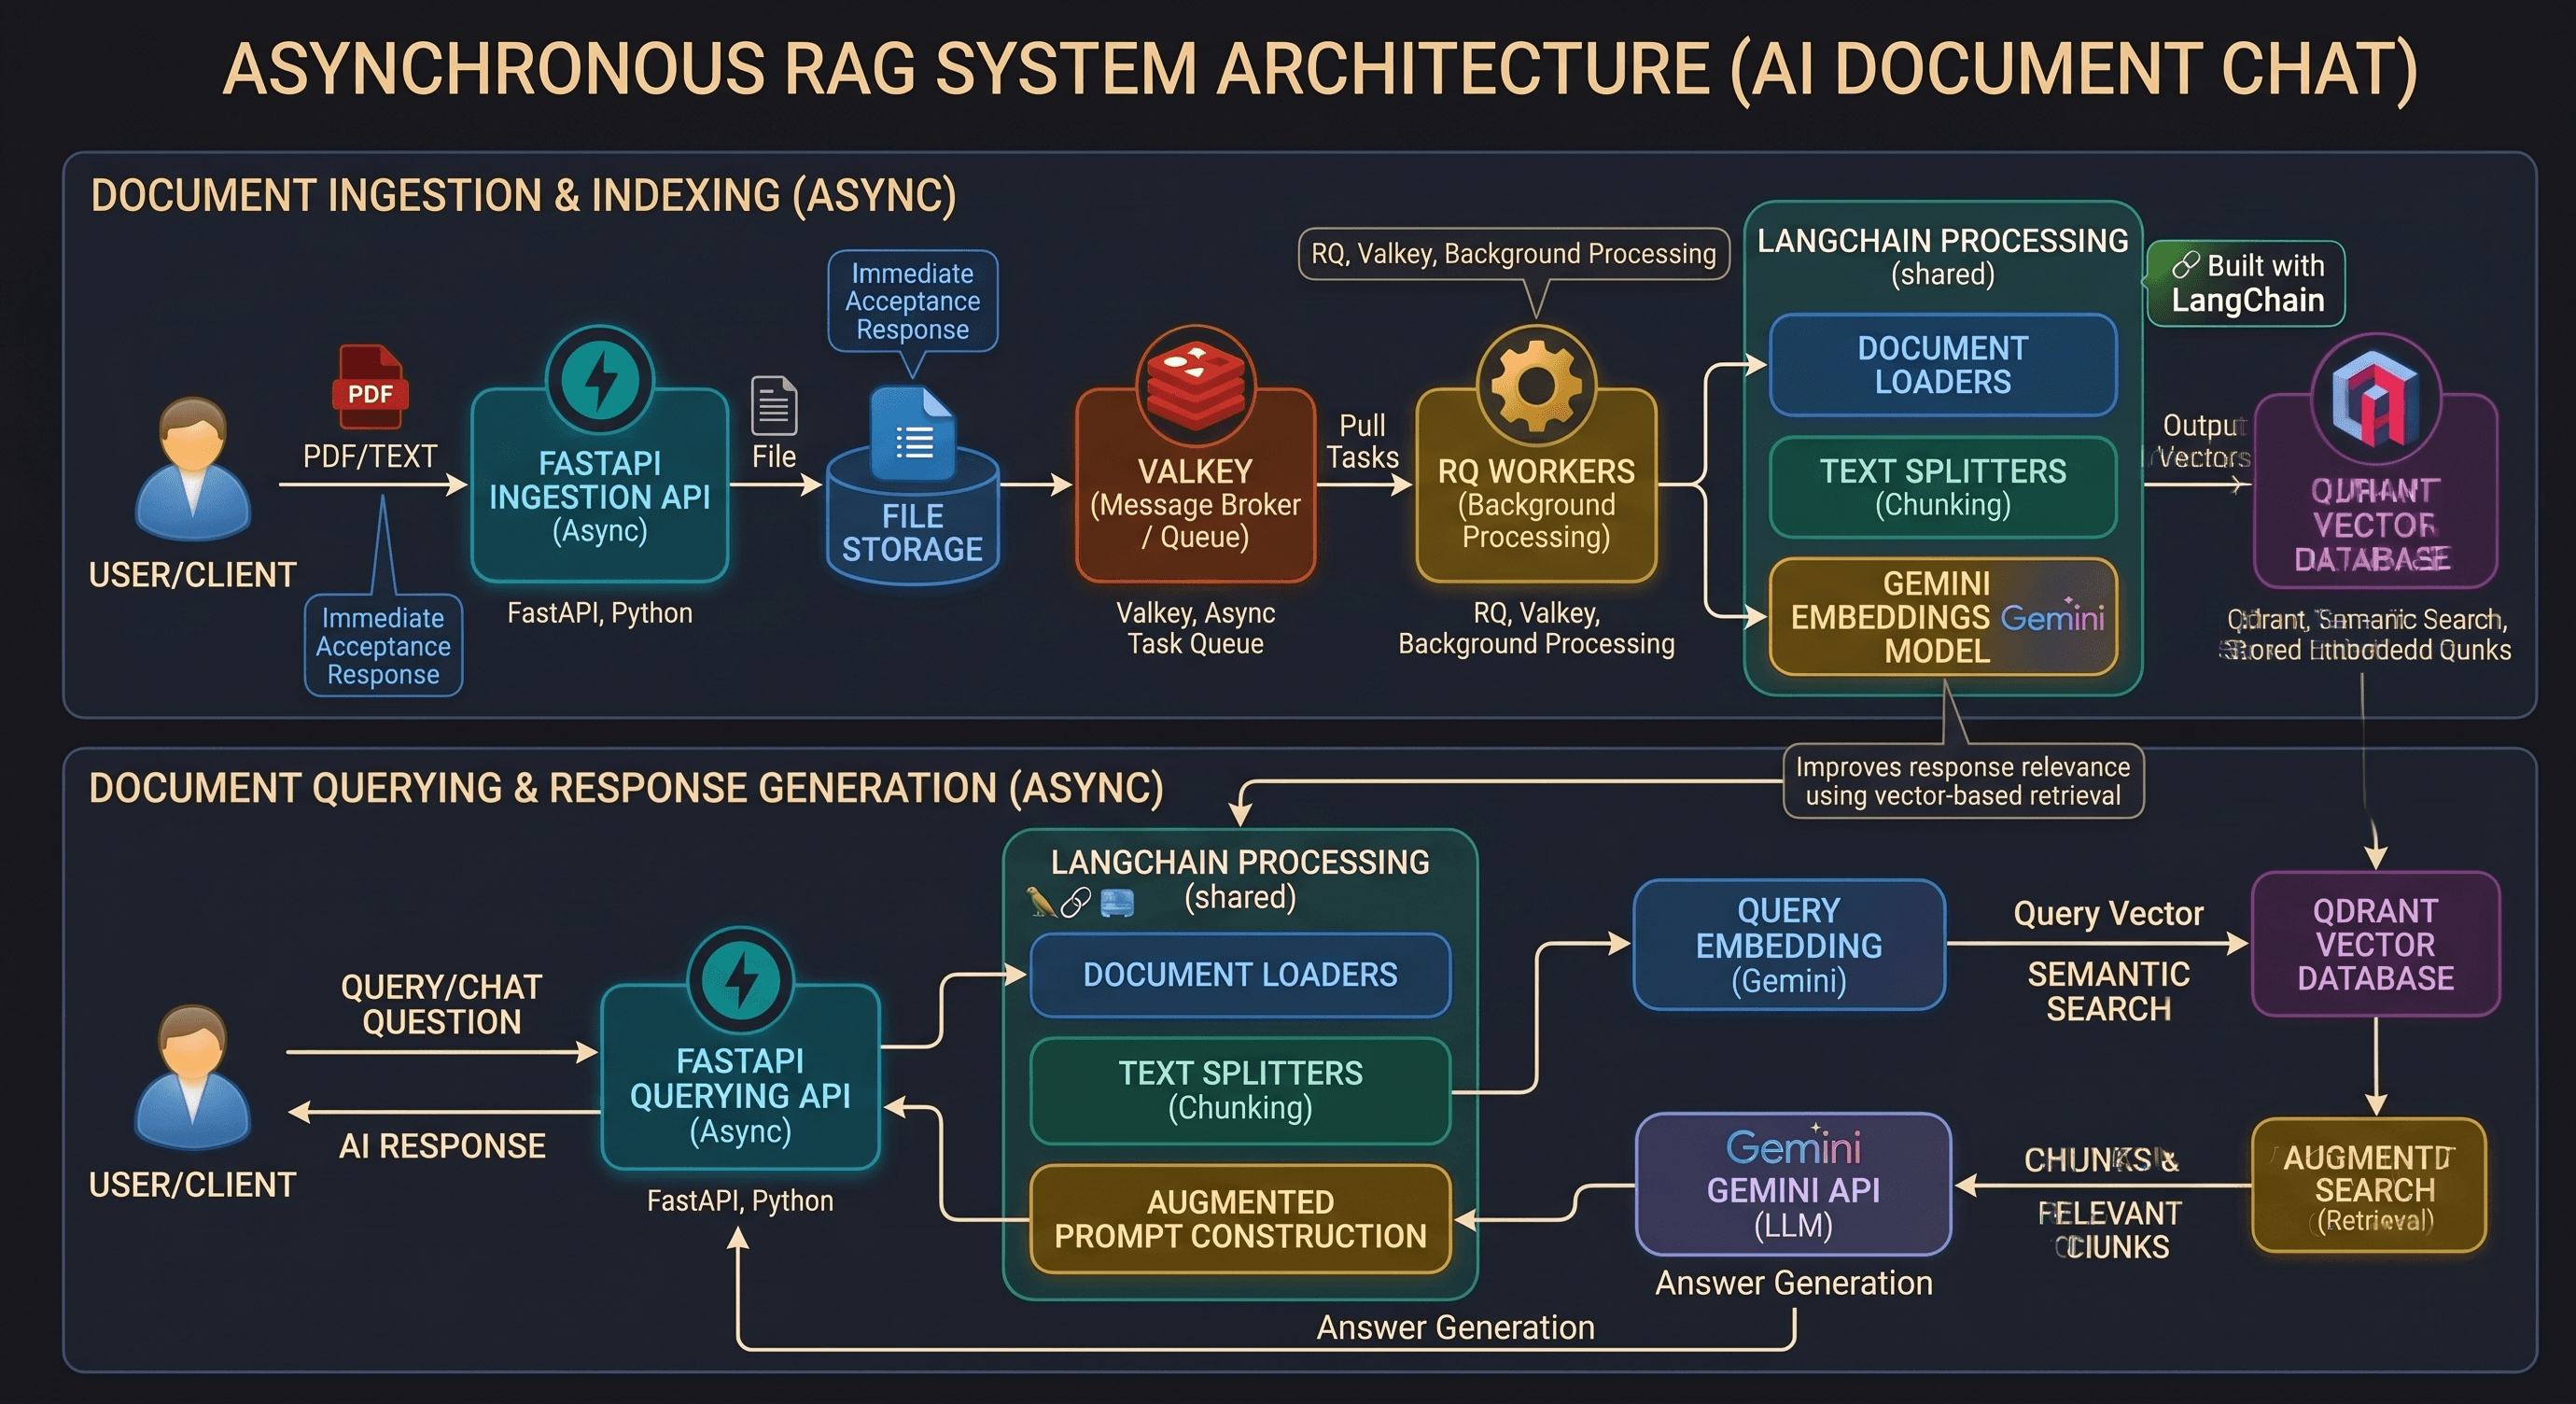Select the lower Qdrant Vector Database box
The image size is (2576, 1404).
click(2375, 944)
